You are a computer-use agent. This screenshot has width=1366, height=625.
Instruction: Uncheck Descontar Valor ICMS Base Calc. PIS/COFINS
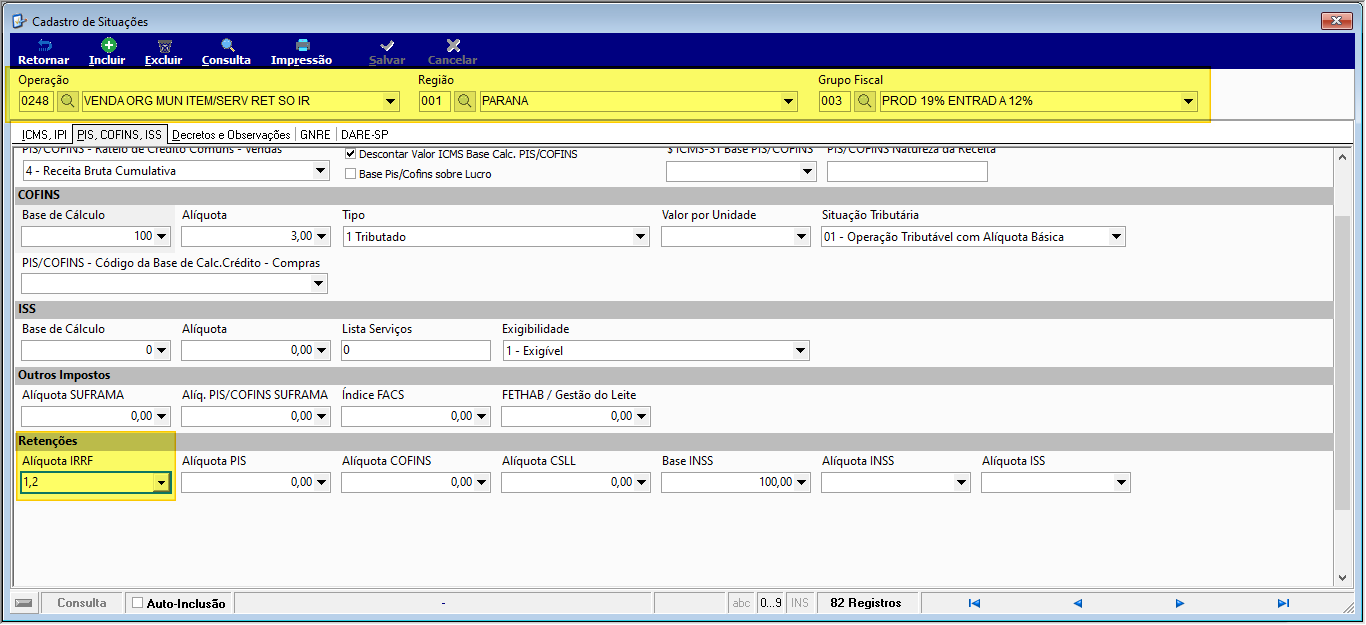[x=350, y=154]
